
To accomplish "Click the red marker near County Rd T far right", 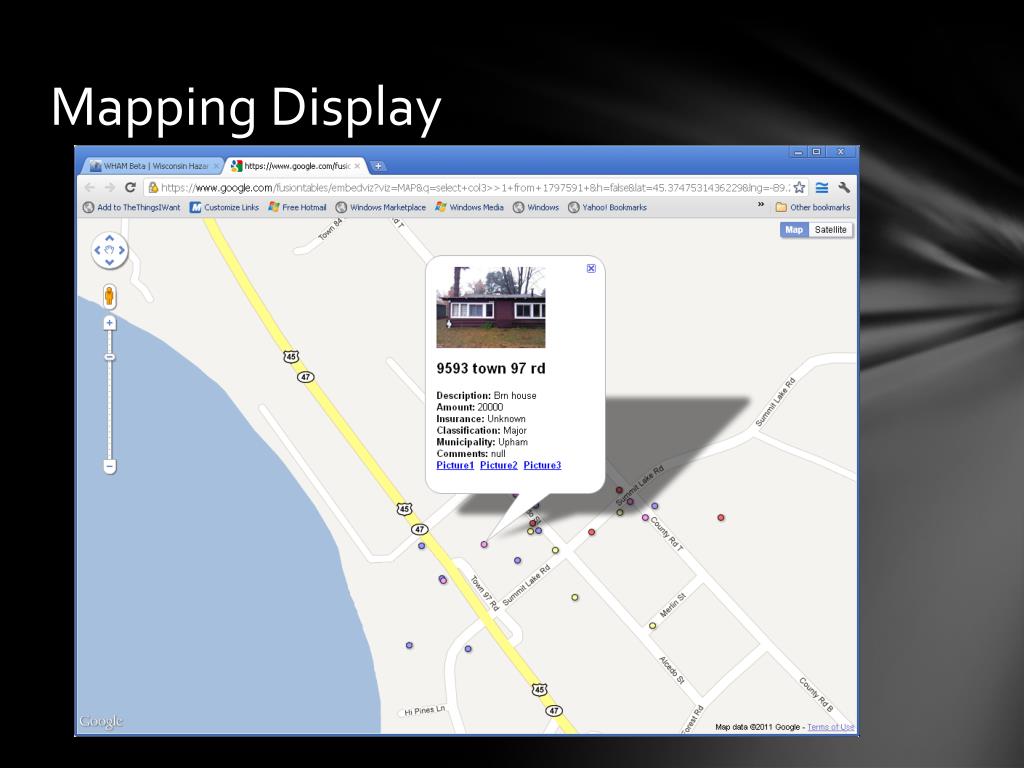I will [x=721, y=517].
